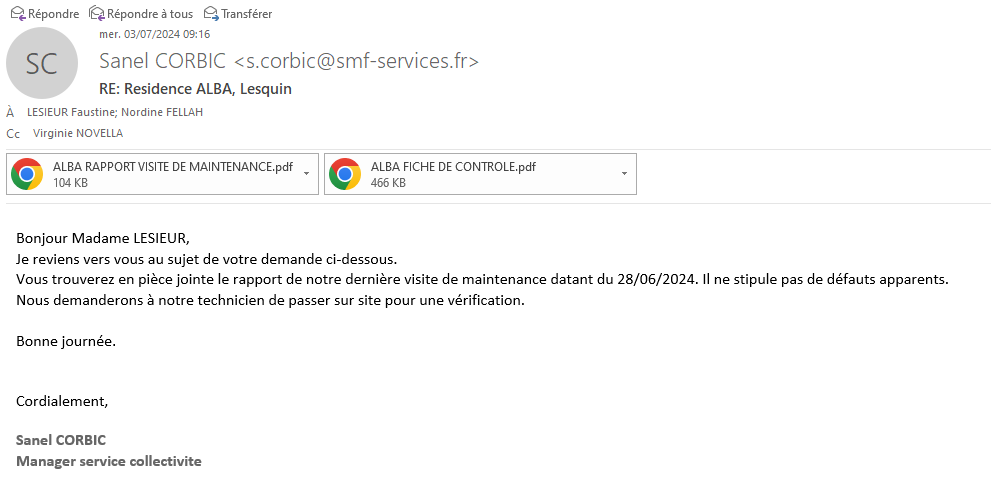Select Cc recipient Virginie NOVELLA
The image size is (991, 484).
[78, 133]
